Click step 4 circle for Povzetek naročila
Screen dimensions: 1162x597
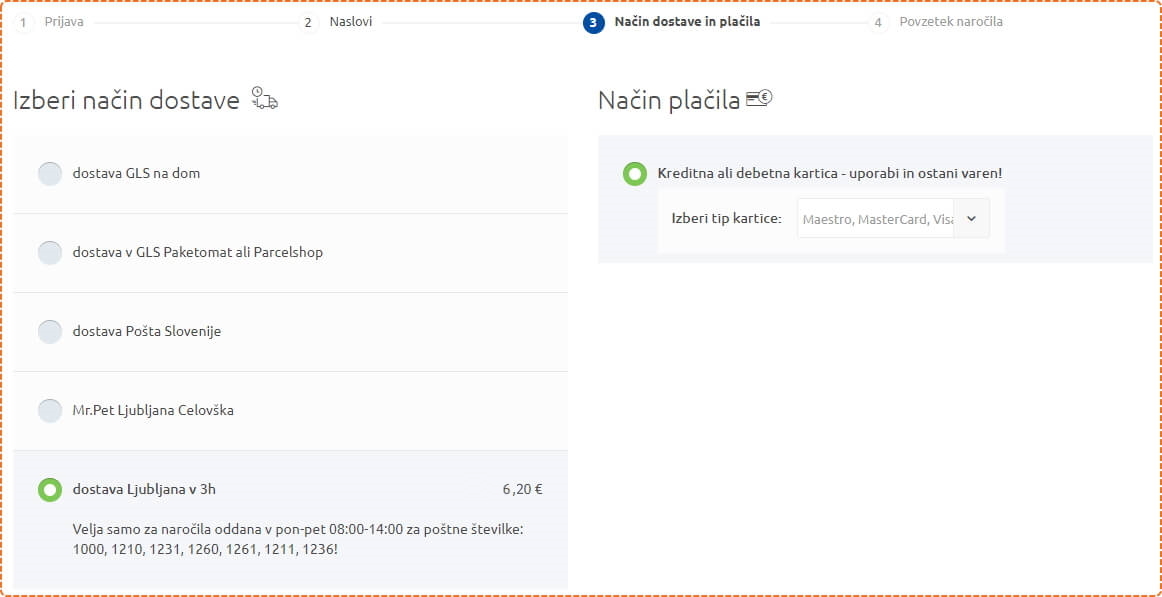coord(878,23)
